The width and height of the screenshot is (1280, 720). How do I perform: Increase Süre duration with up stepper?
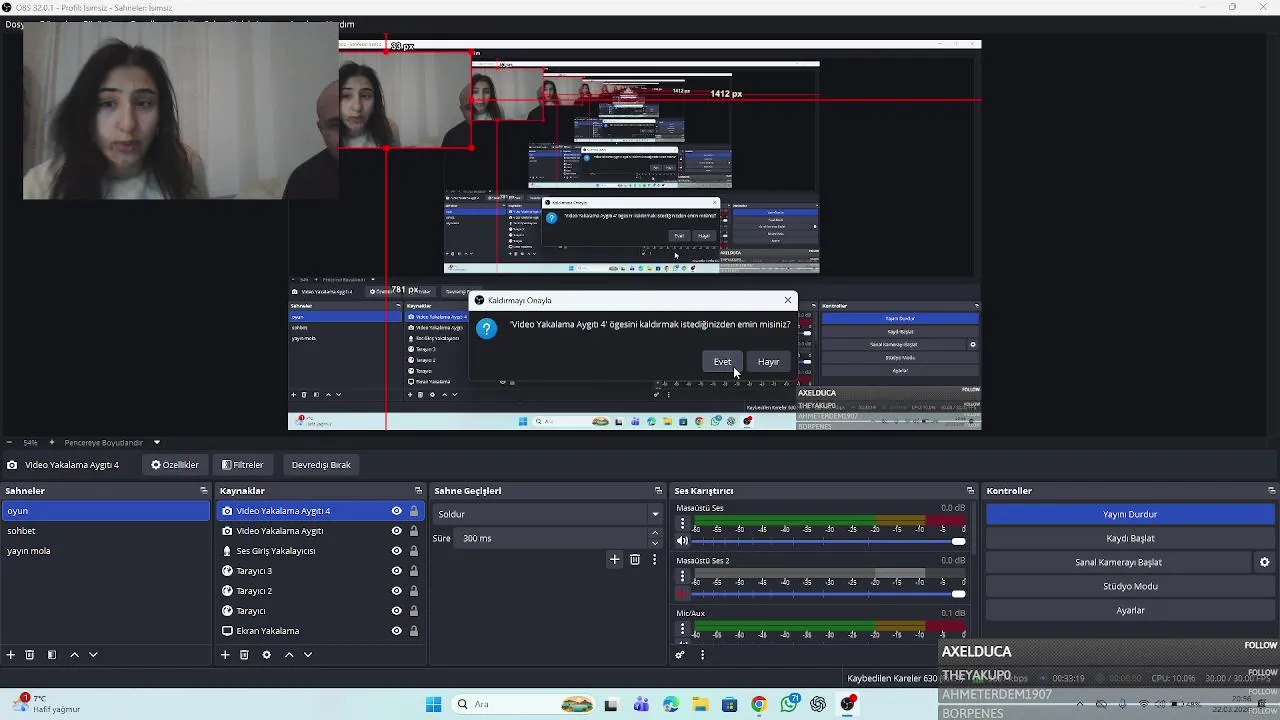[655, 533]
